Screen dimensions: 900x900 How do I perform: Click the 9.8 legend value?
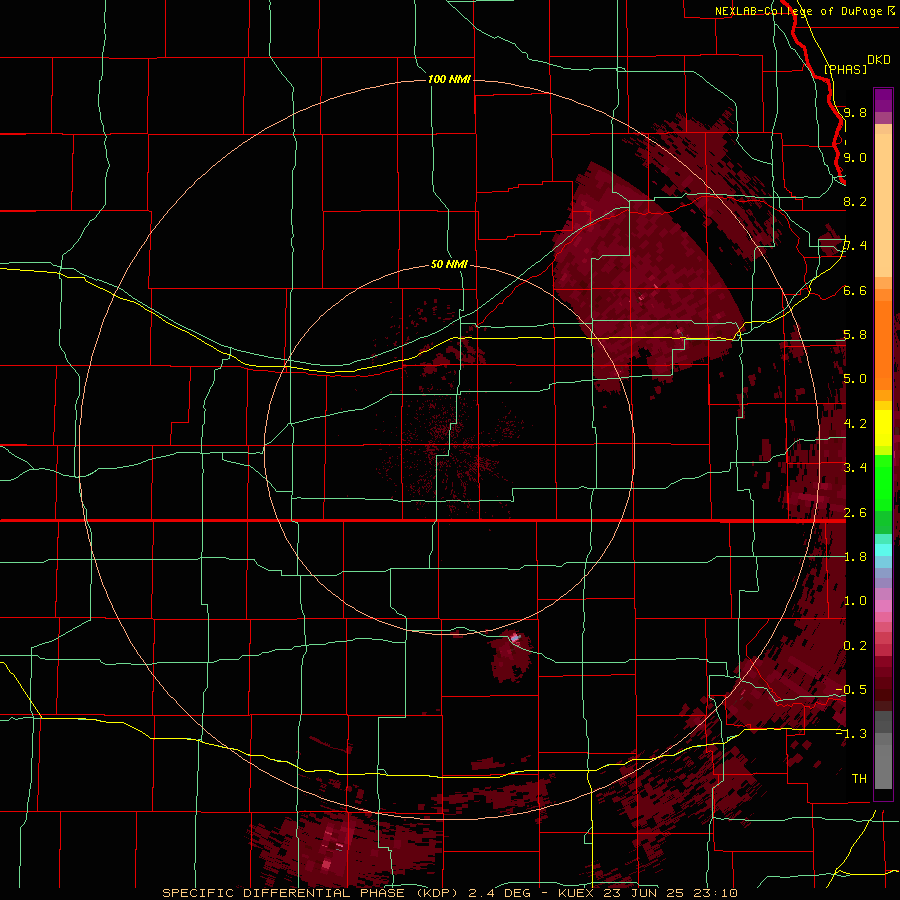[x=855, y=112]
